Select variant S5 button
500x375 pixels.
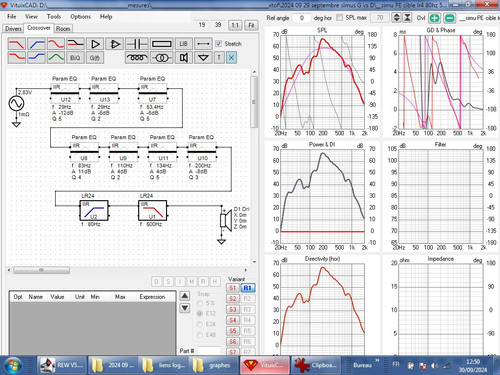[x=233, y=331]
